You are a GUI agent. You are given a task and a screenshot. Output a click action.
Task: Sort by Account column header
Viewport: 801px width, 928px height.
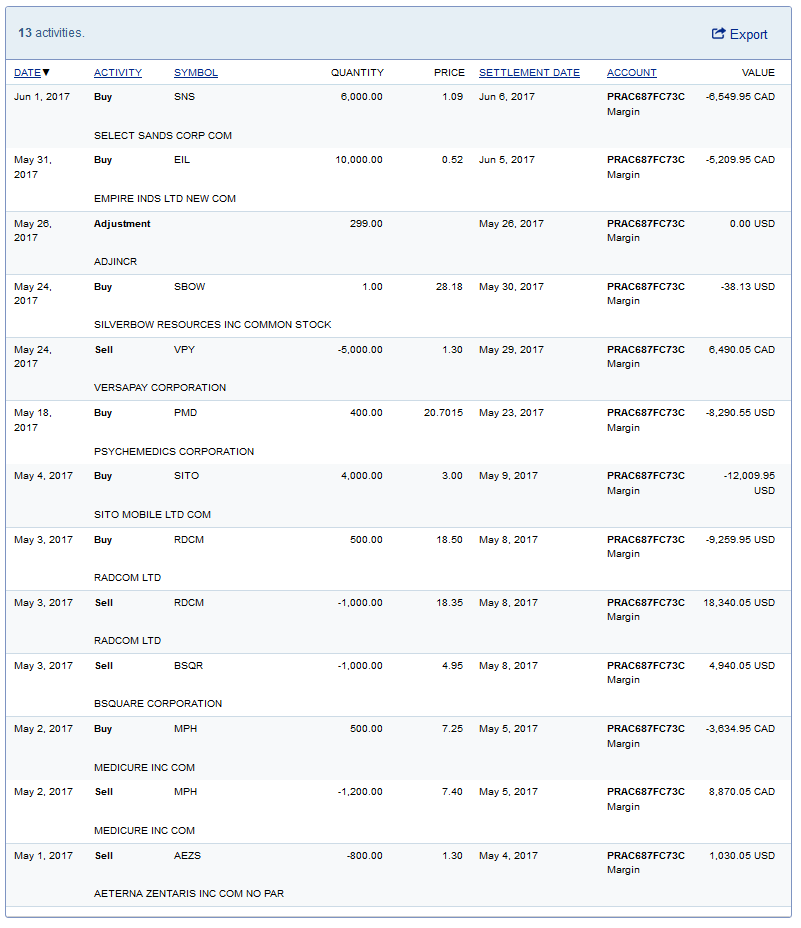(x=631, y=73)
